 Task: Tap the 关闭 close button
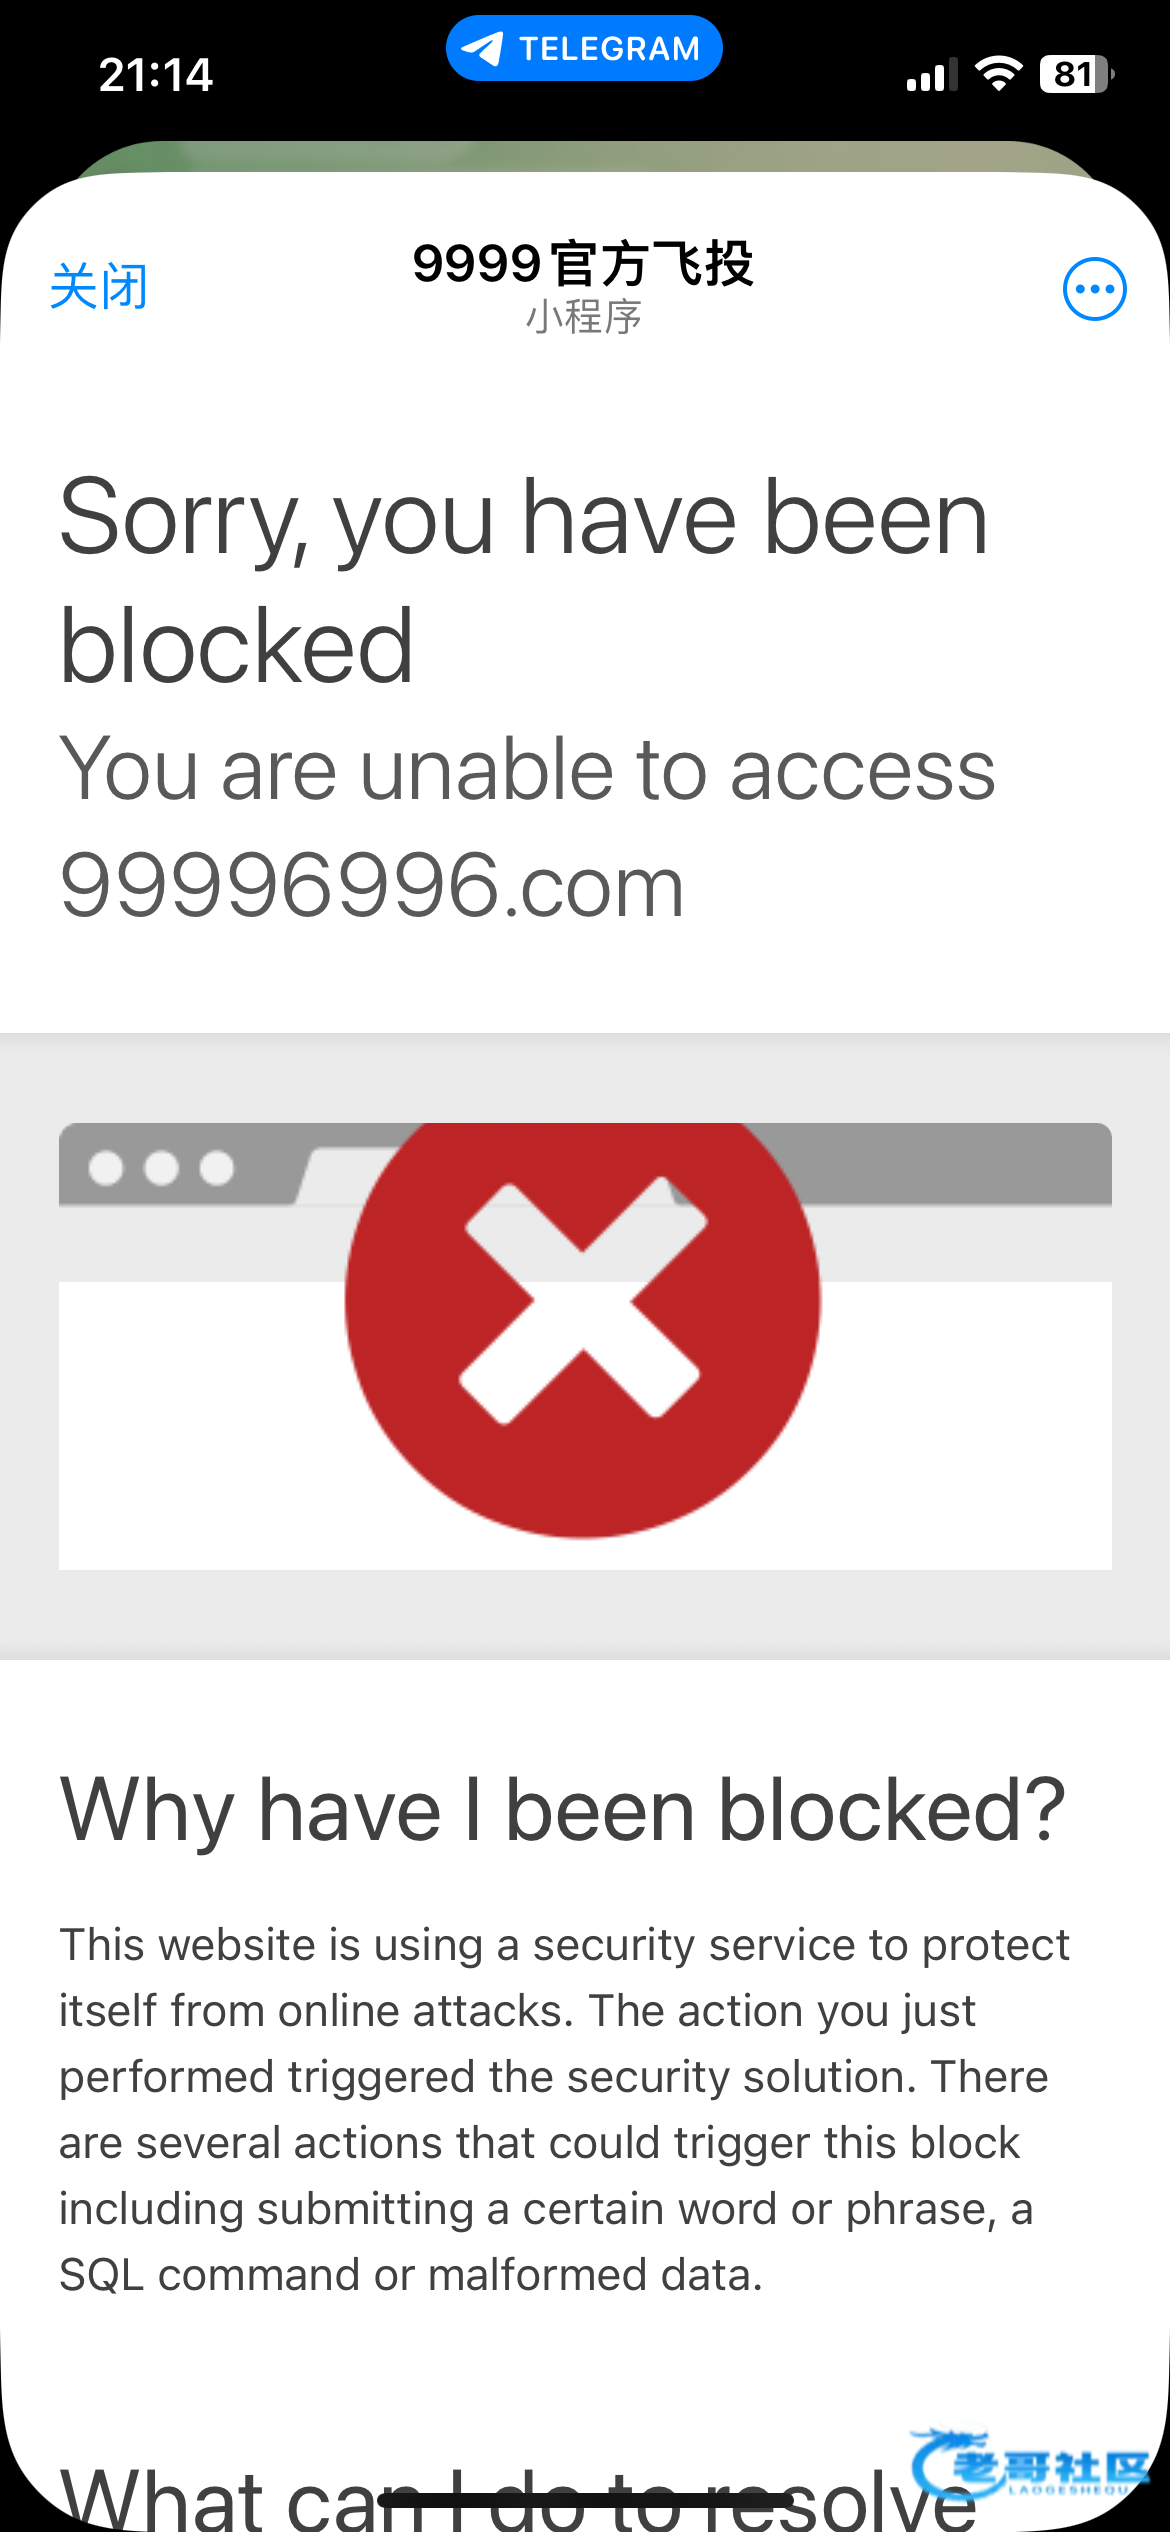pos(99,288)
